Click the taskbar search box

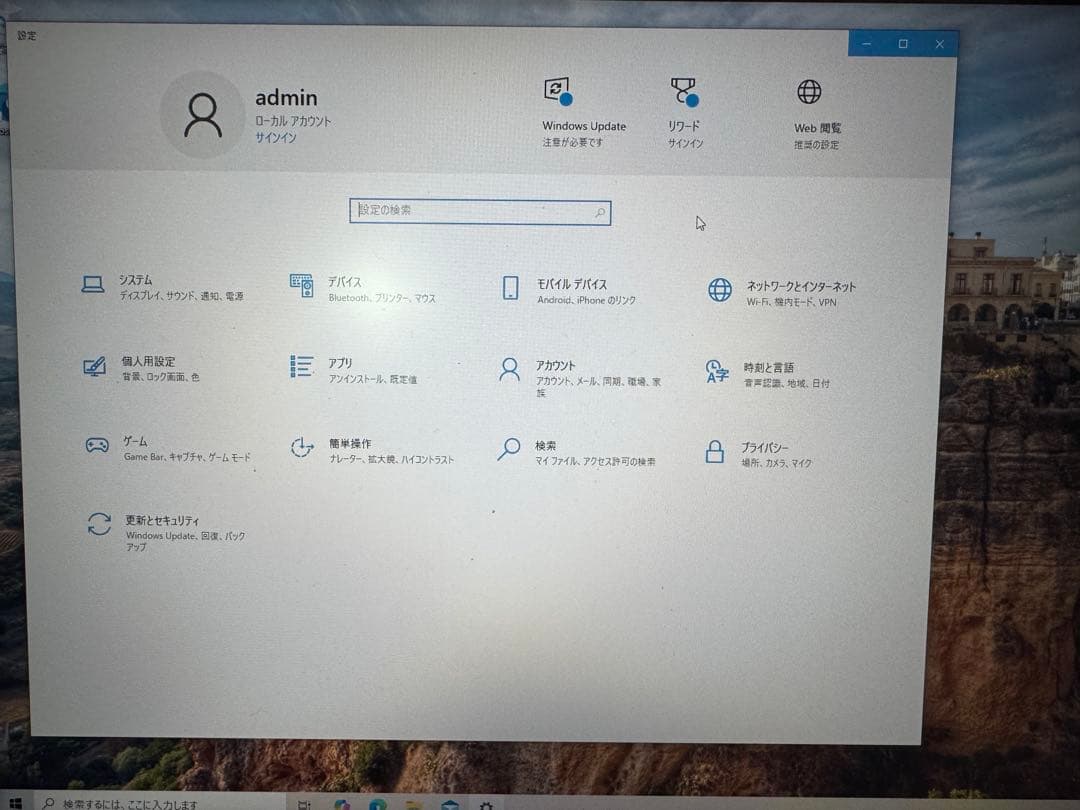pyautogui.click(x=158, y=803)
